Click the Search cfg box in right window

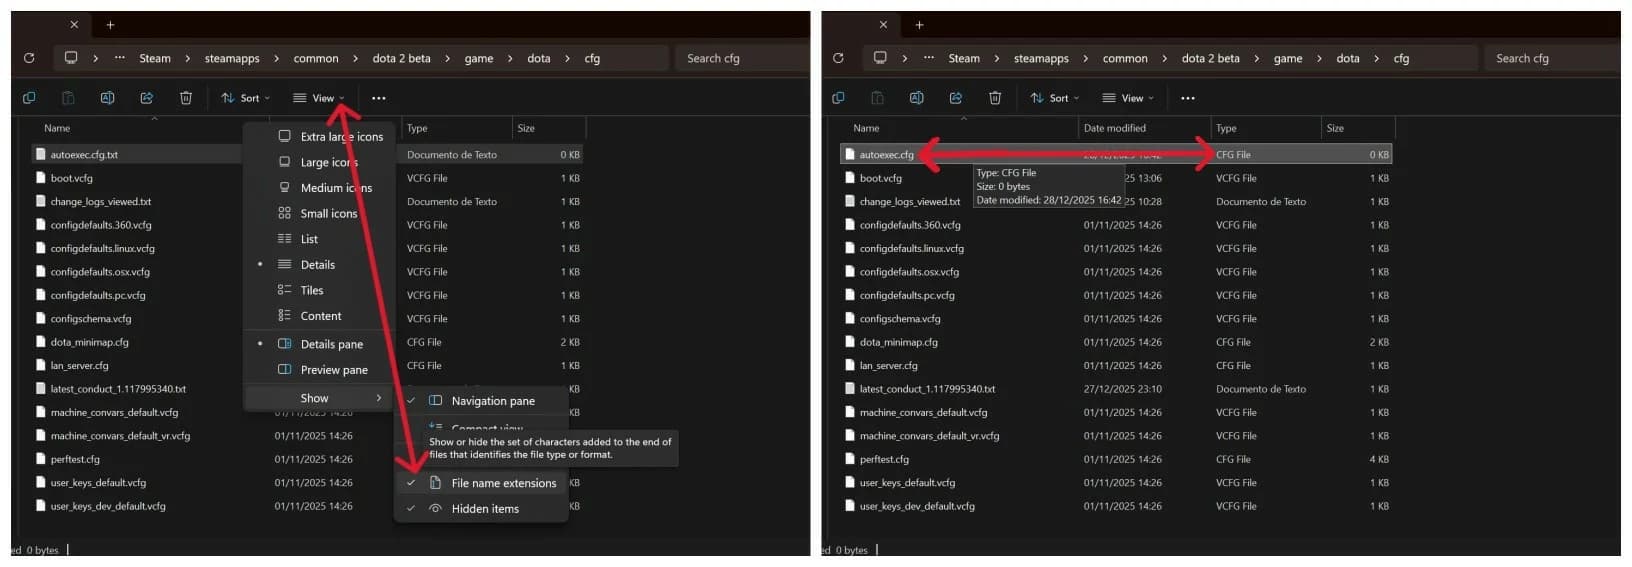pos(1550,58)
